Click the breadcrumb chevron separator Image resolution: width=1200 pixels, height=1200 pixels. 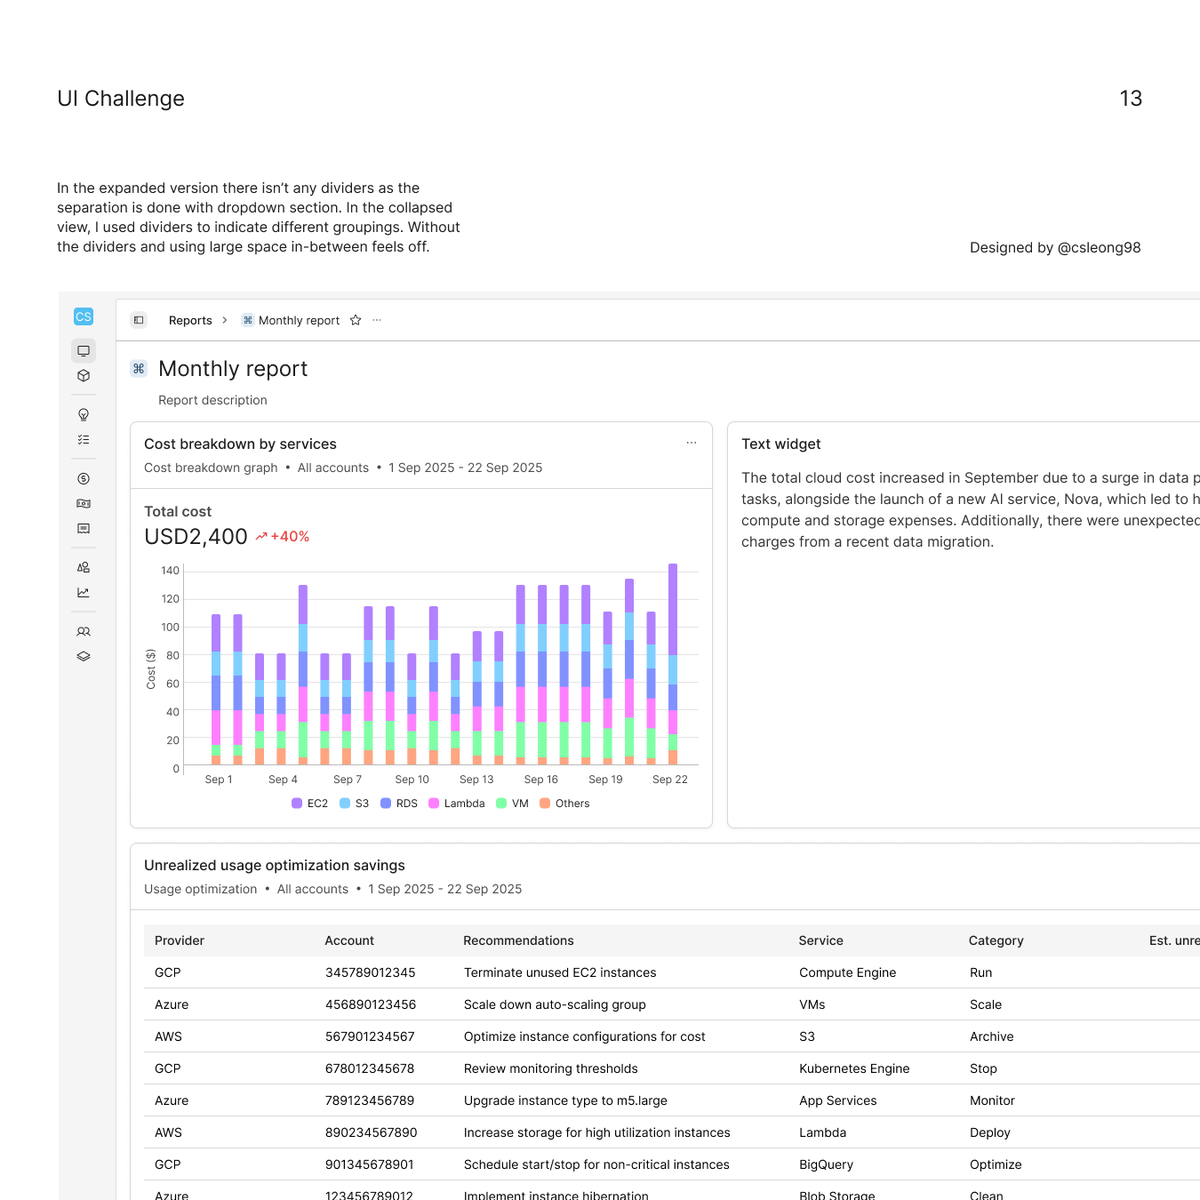225,320
